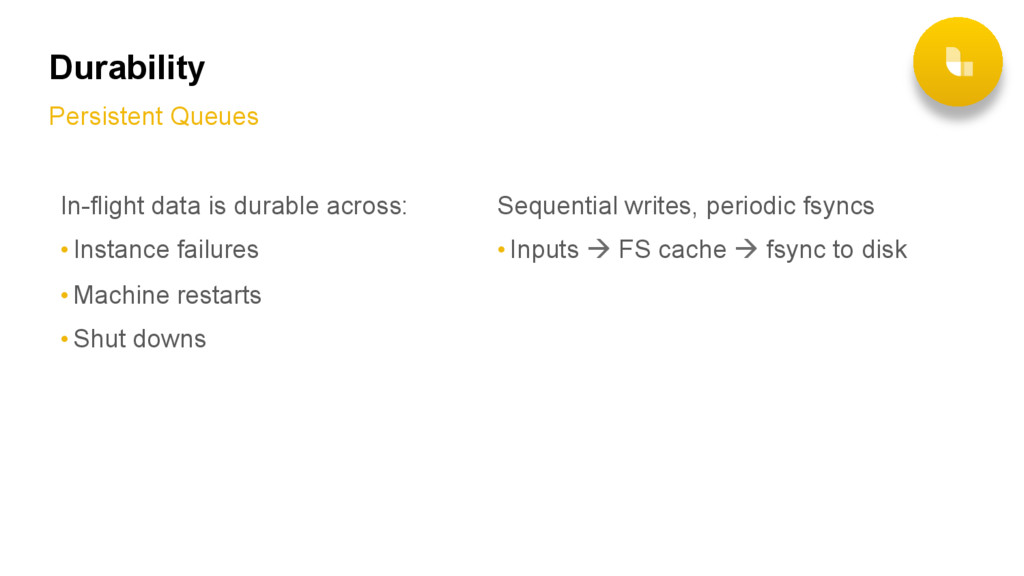Screen dimensions: 1024x576
Task: Click the white Beats symbol inside the logo
Action: 959,62
